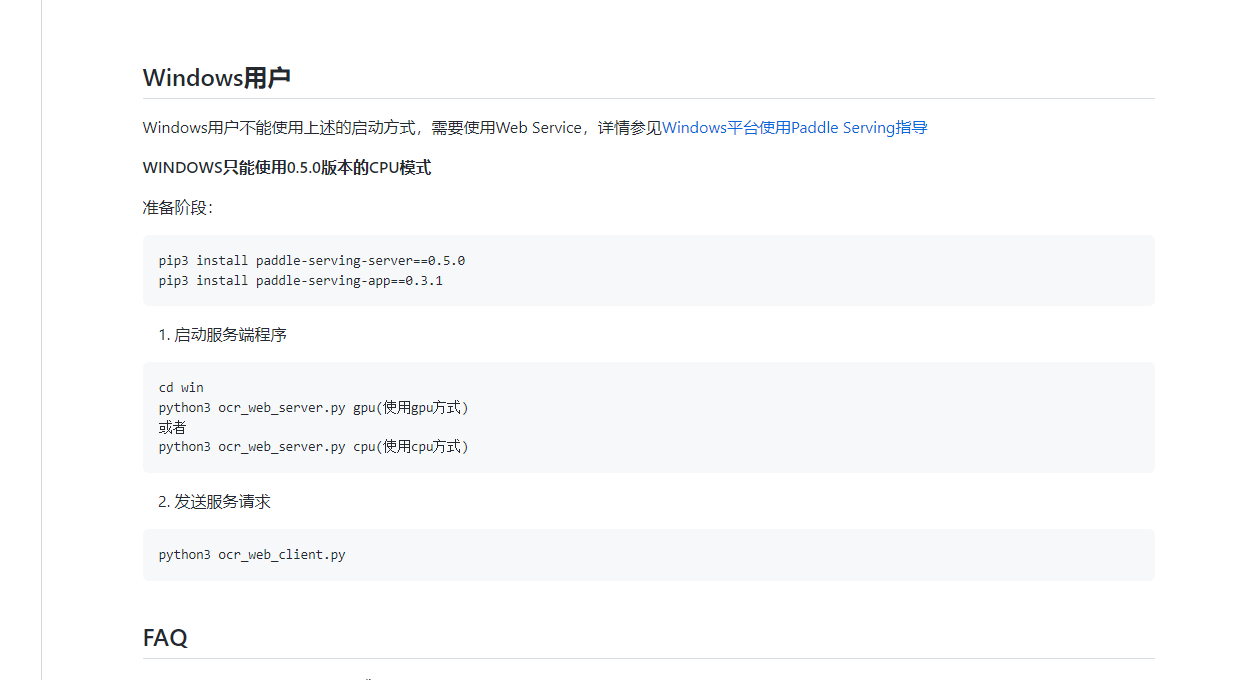Open the "Windows平台使用Paddle Serving指导" link
The width and height of the screenshot is (1242, 680).
795,127
